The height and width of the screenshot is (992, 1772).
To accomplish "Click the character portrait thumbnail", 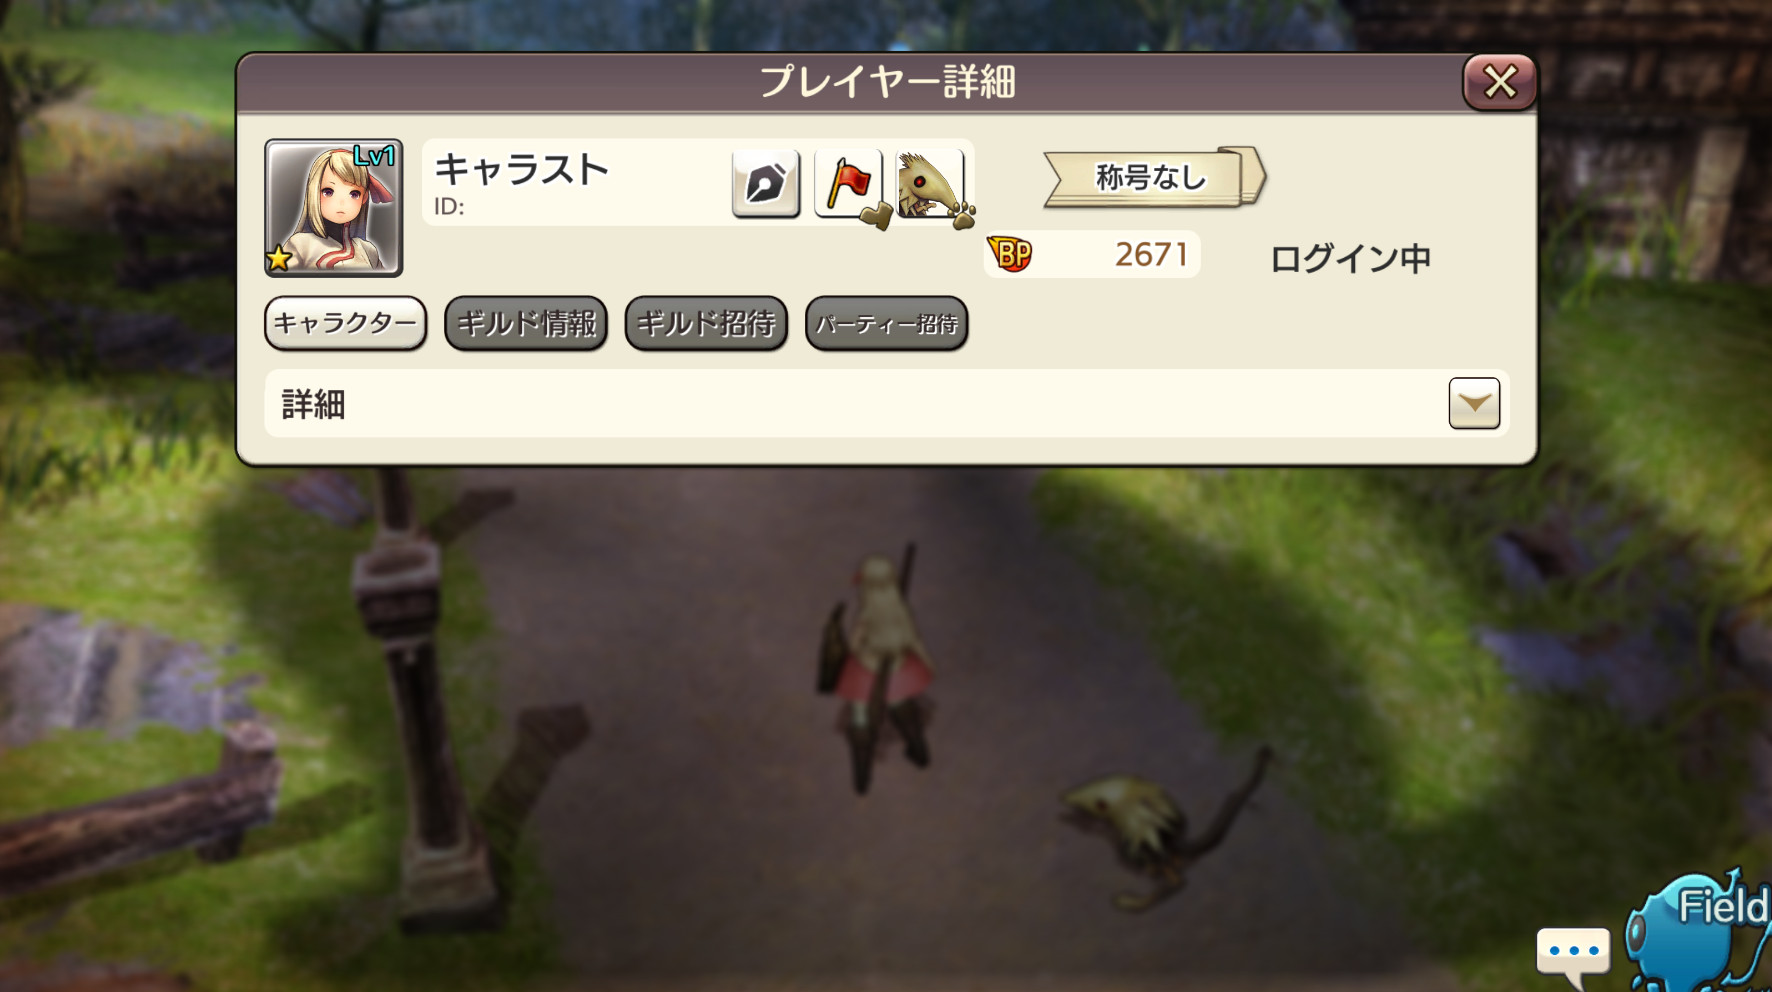I will pyautogui.click(x=334, y=208).
